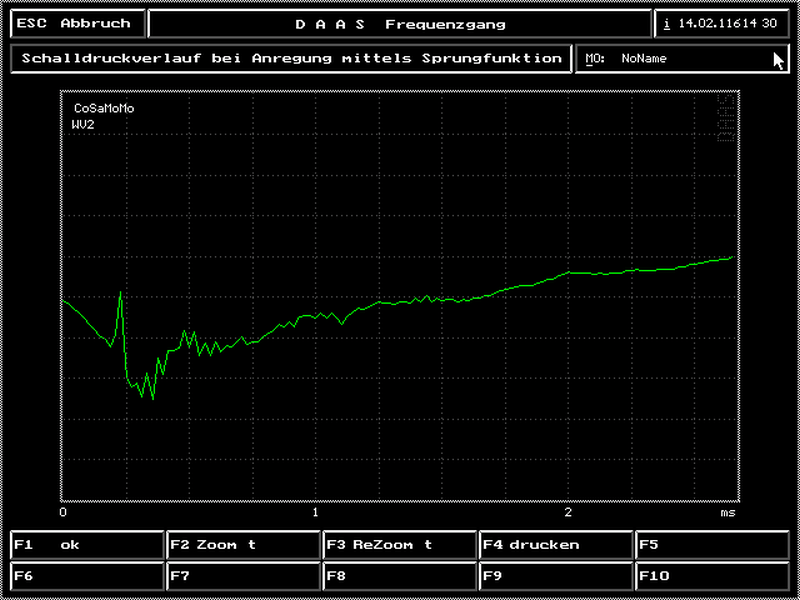Click the 2 ms mark on time axis
800x600 pixels.
[x=568, y=512]
